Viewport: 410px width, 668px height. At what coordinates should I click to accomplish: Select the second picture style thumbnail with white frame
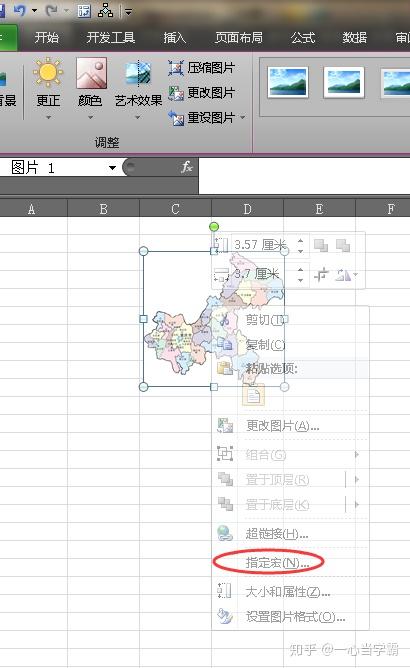coord(344,82)
